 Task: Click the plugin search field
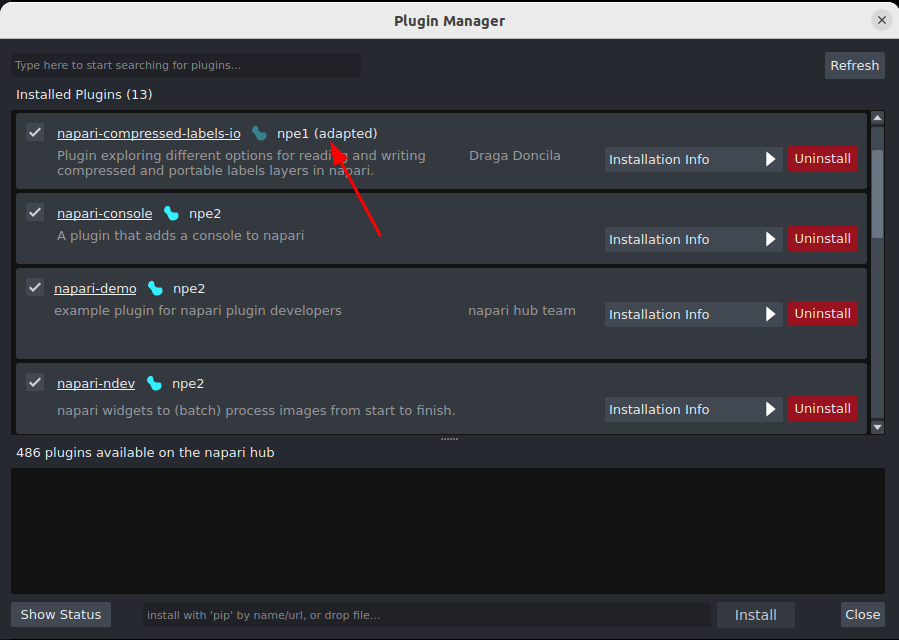pyautogui.click(x=185, y=64)
